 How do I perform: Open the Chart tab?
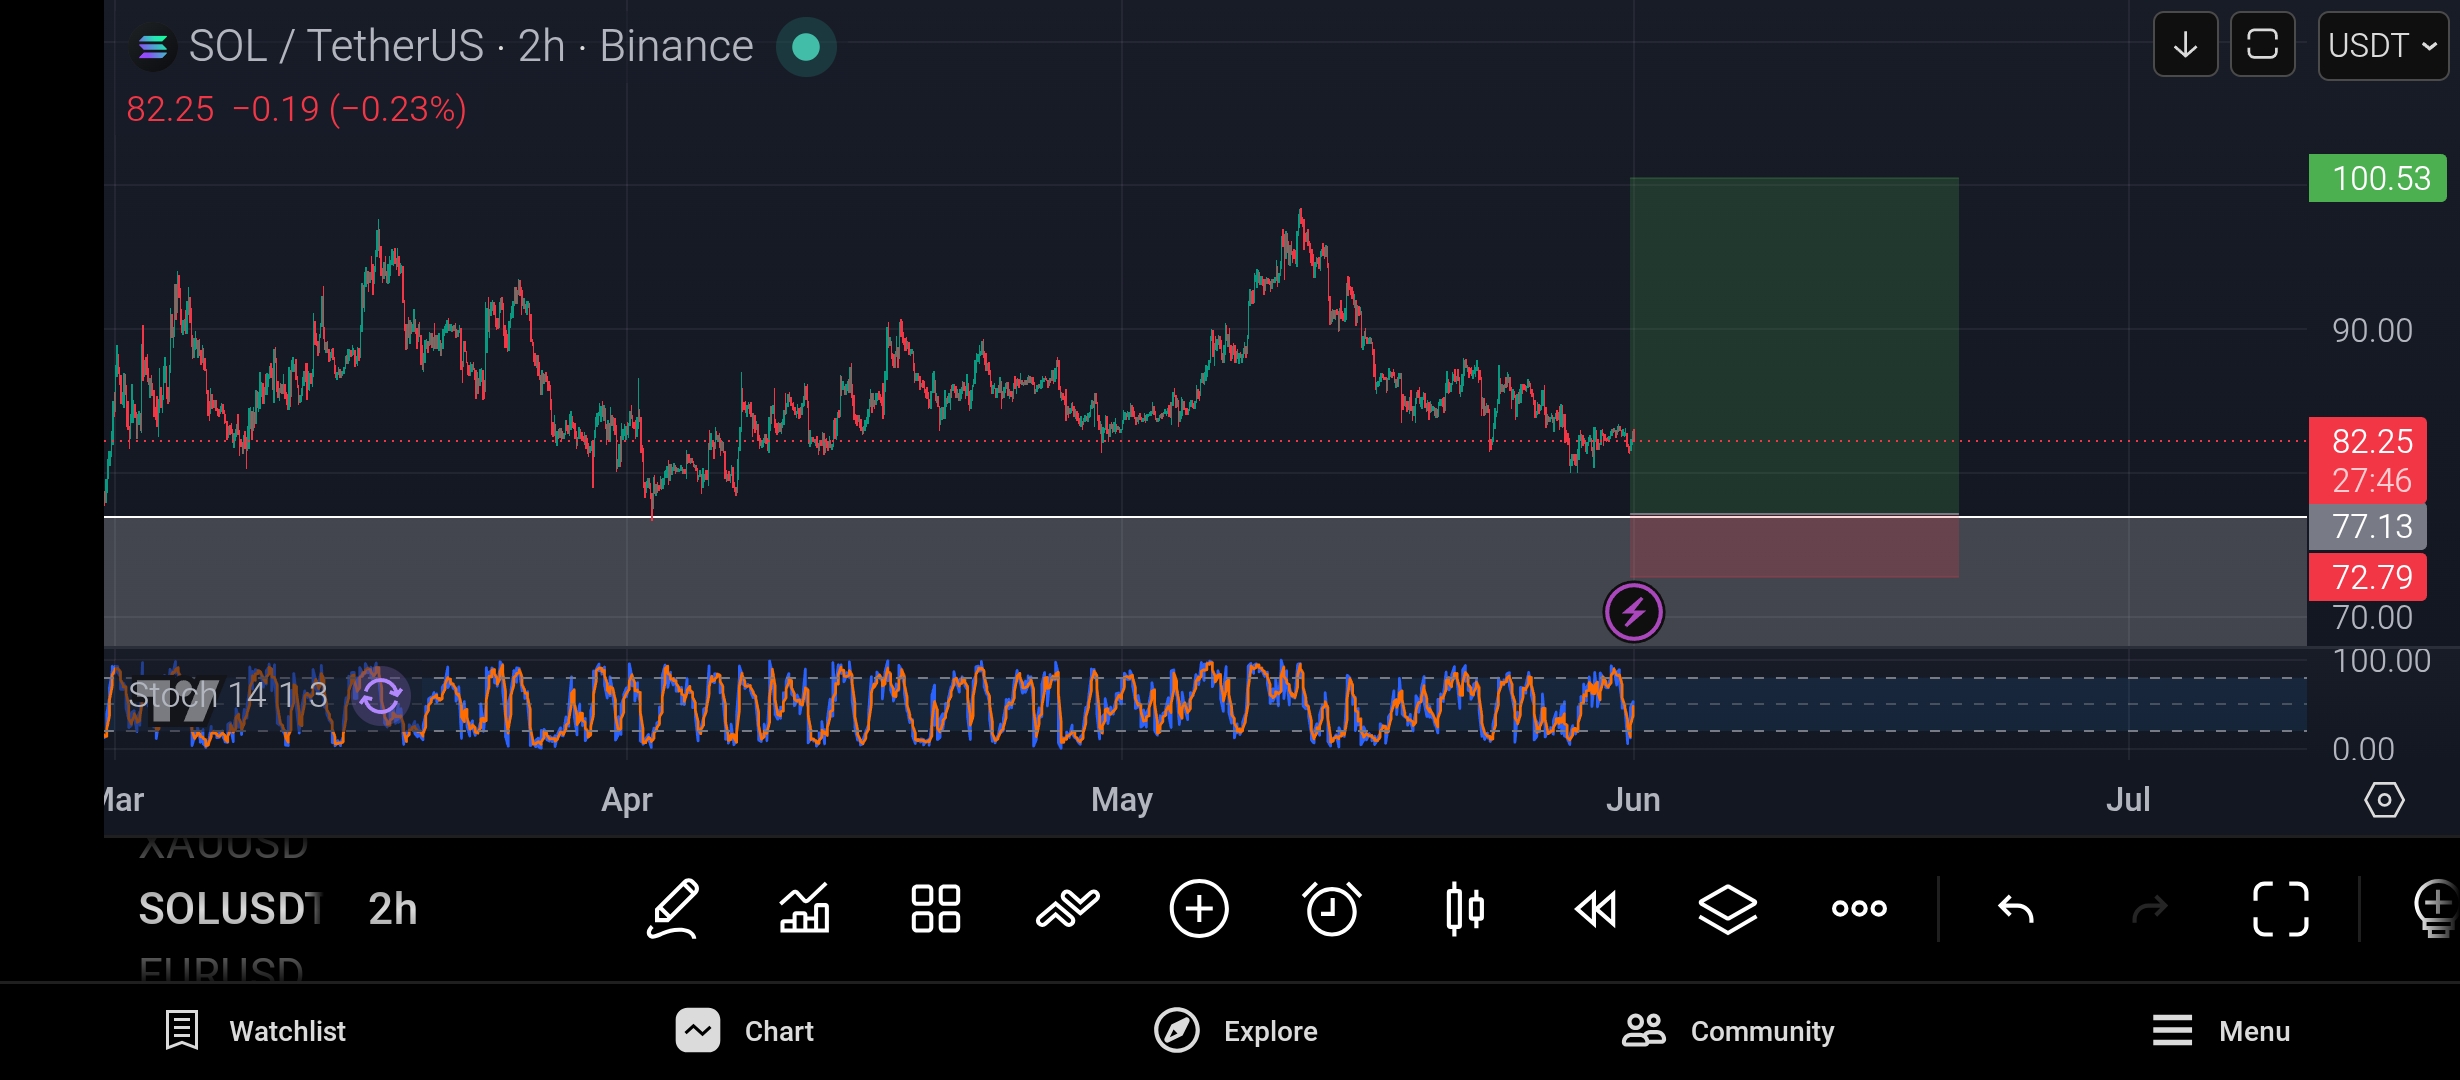(745, 1031)
